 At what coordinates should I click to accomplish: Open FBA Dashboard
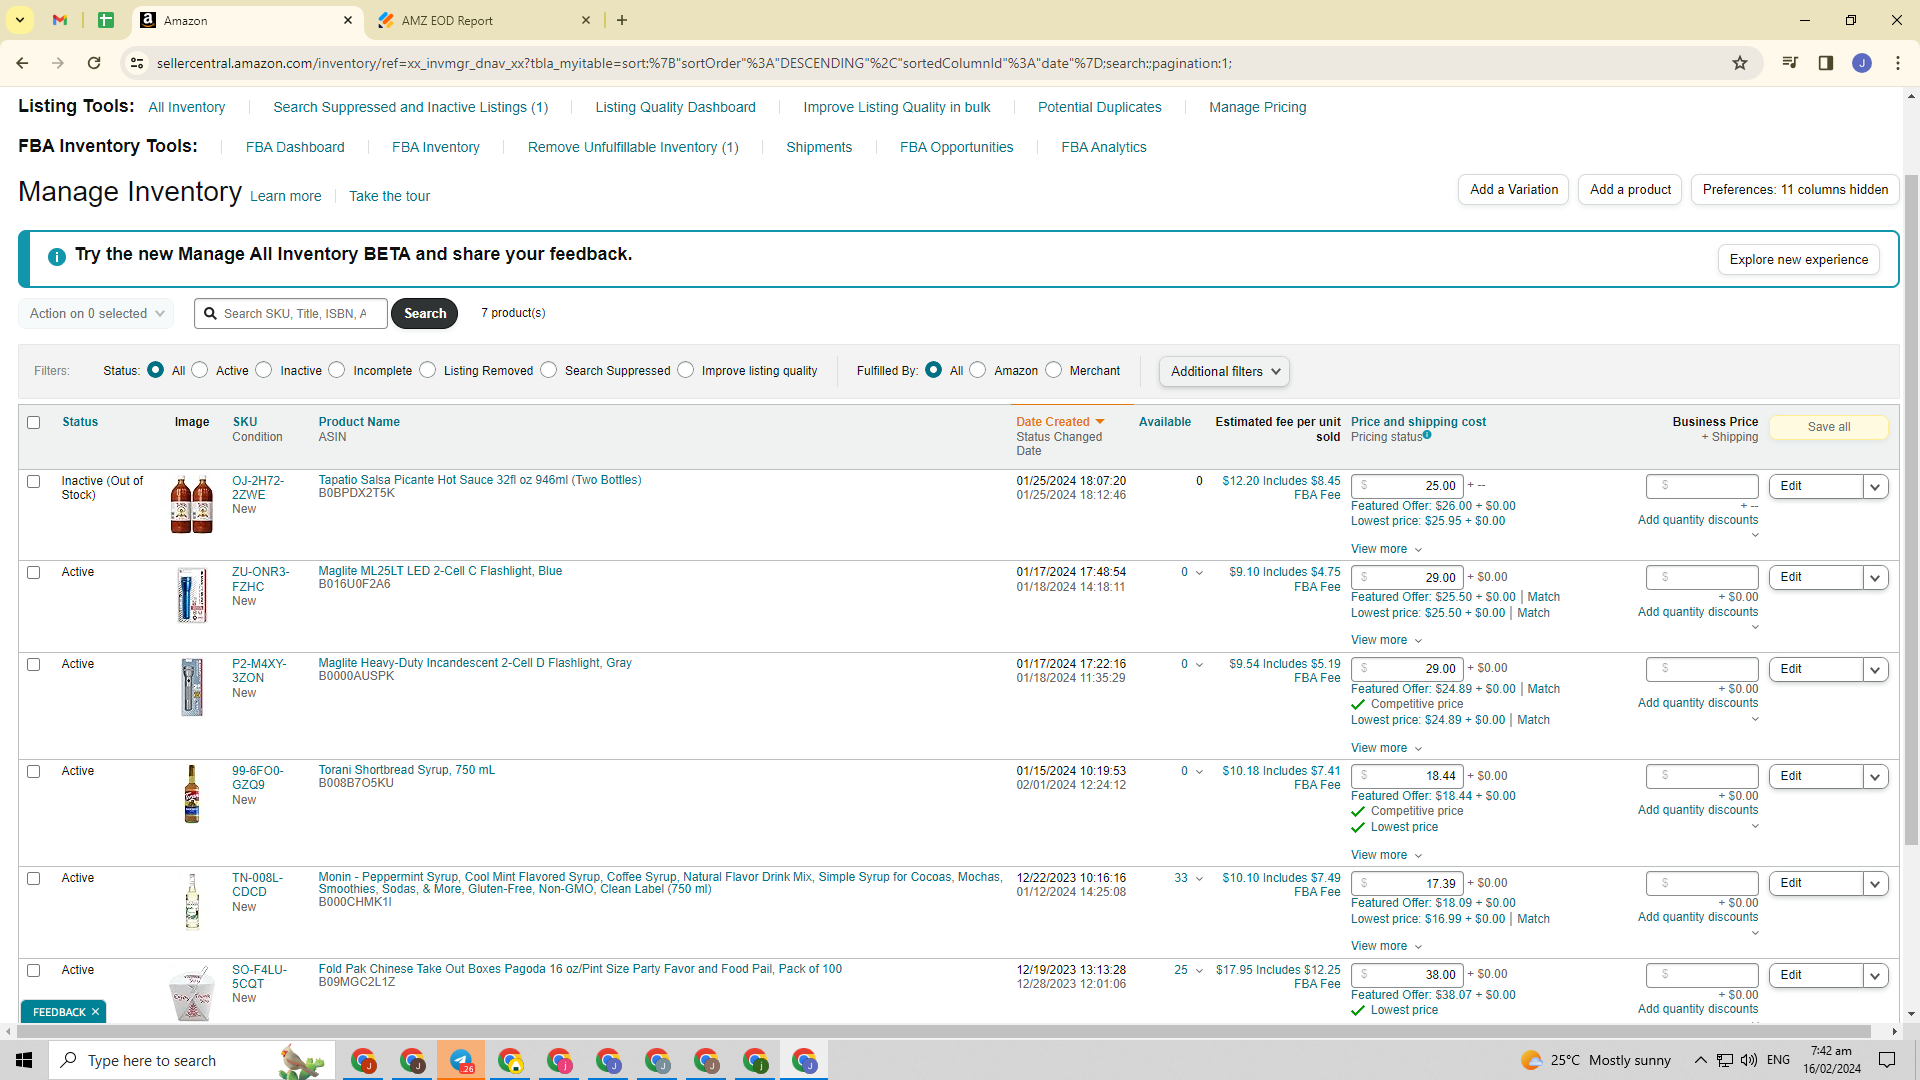click(x=295, y=147)
